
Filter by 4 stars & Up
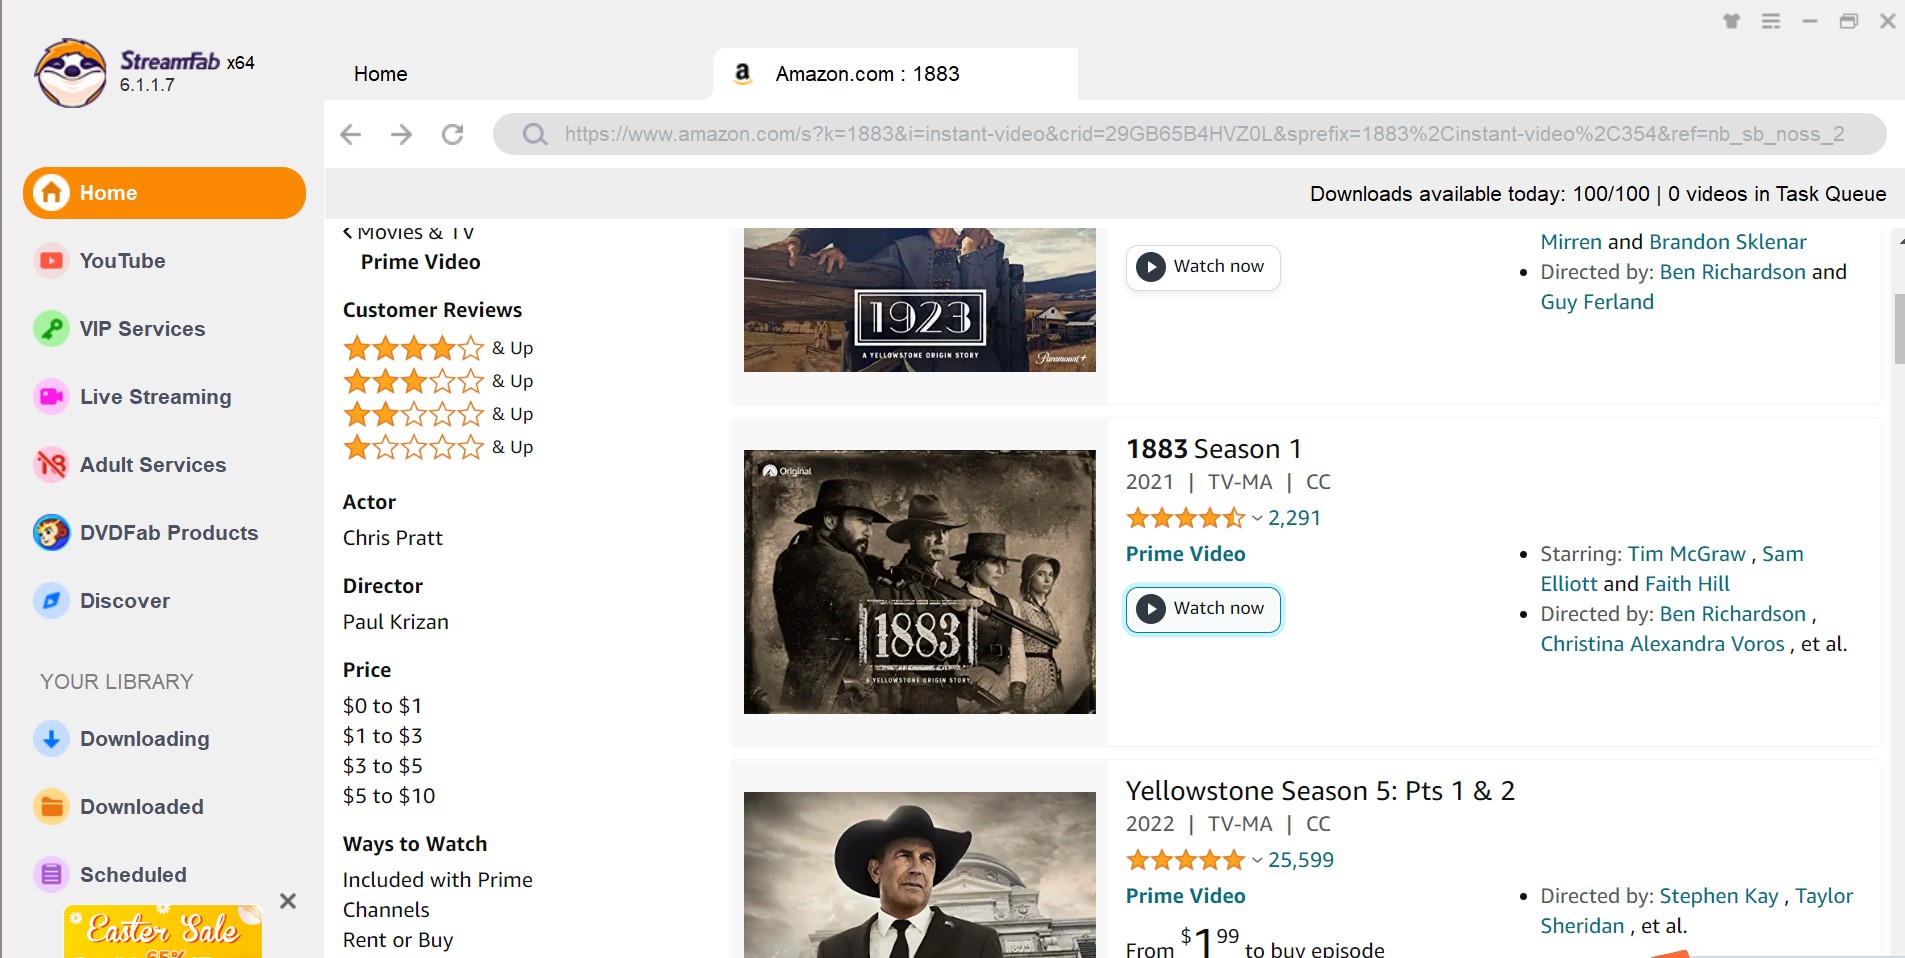click(x=438, y=348)
